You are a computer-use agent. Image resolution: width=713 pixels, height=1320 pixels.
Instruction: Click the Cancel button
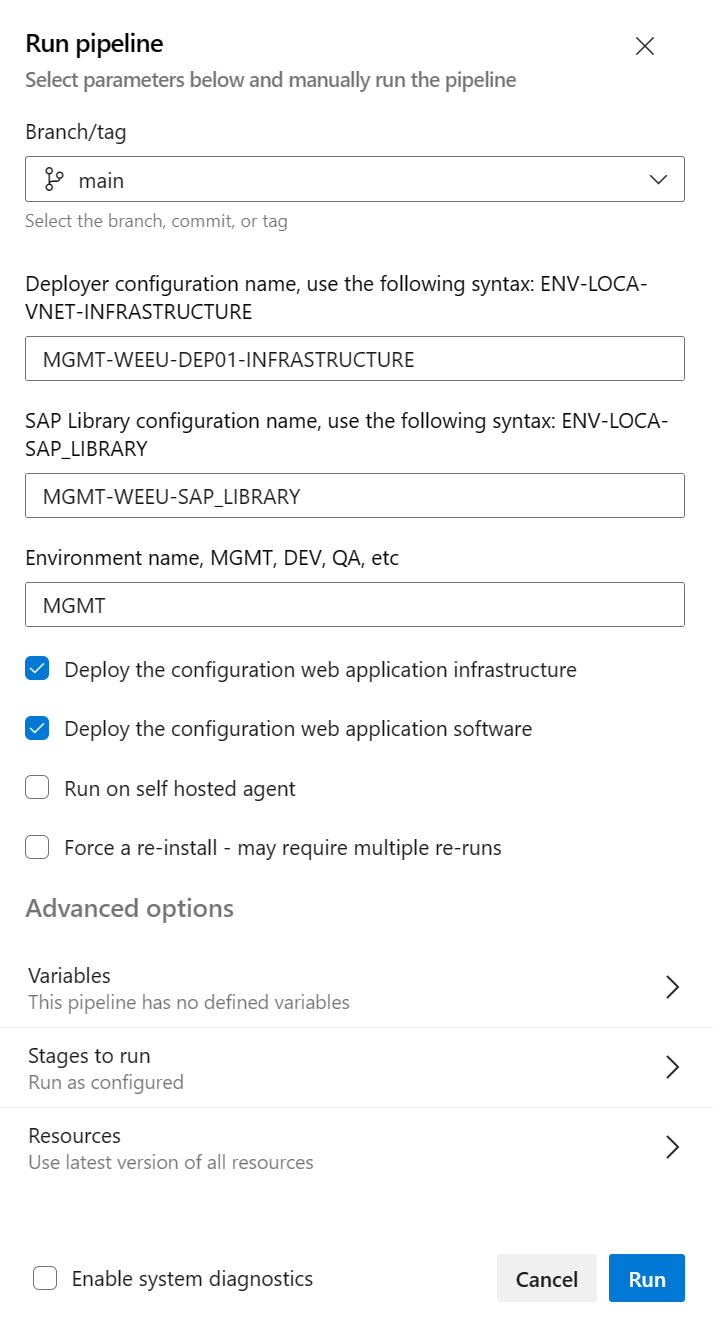coord(546,1278)
